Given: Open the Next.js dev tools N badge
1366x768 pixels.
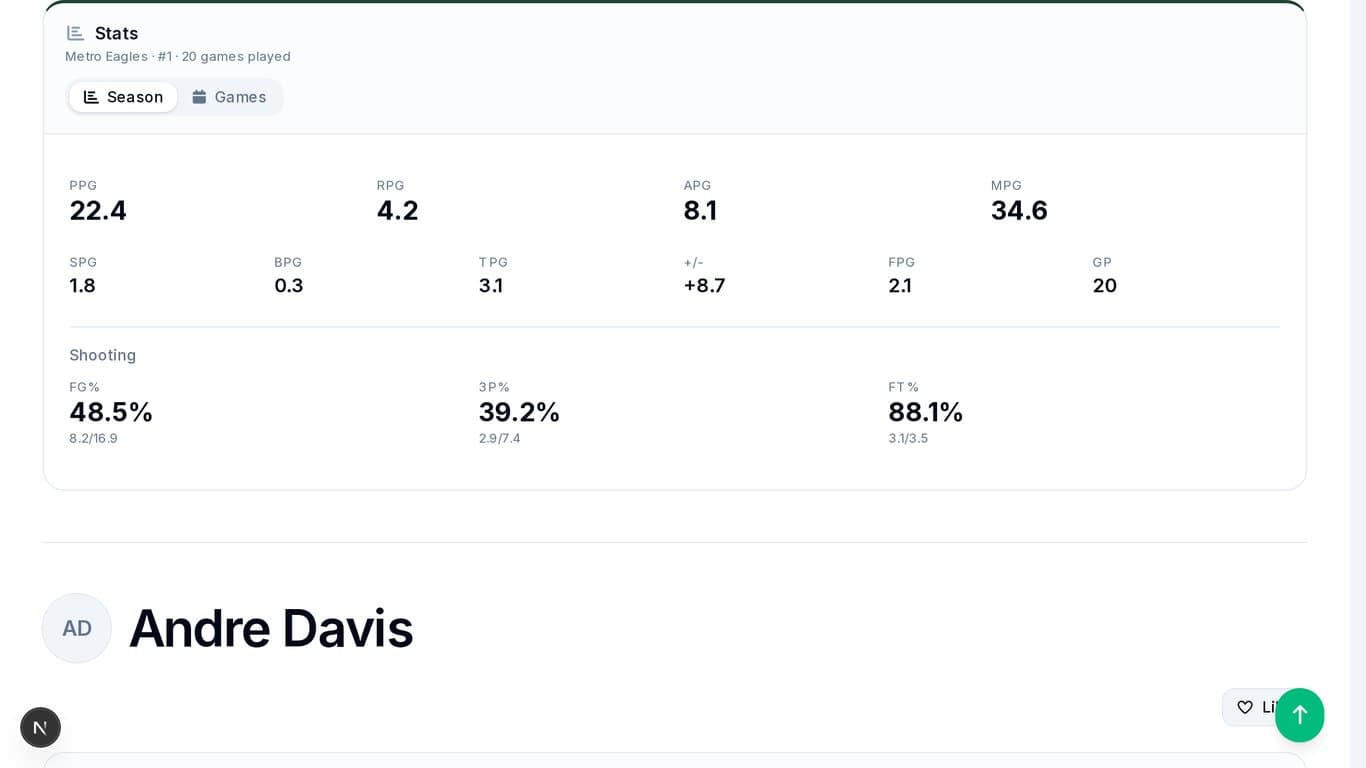Looking at the screenshot, I should [x=41, y=727].
